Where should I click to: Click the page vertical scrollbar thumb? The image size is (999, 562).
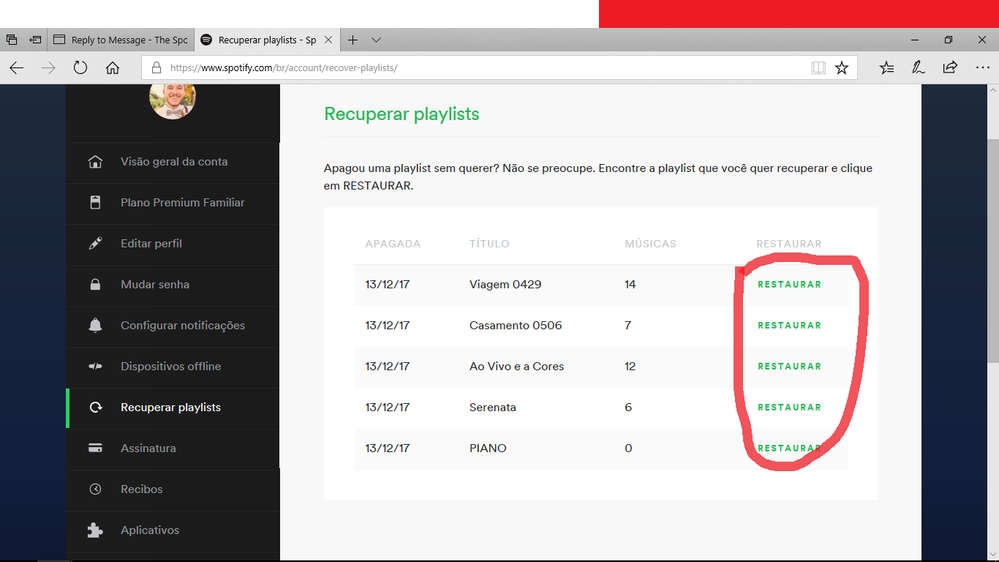click(993, 250)
